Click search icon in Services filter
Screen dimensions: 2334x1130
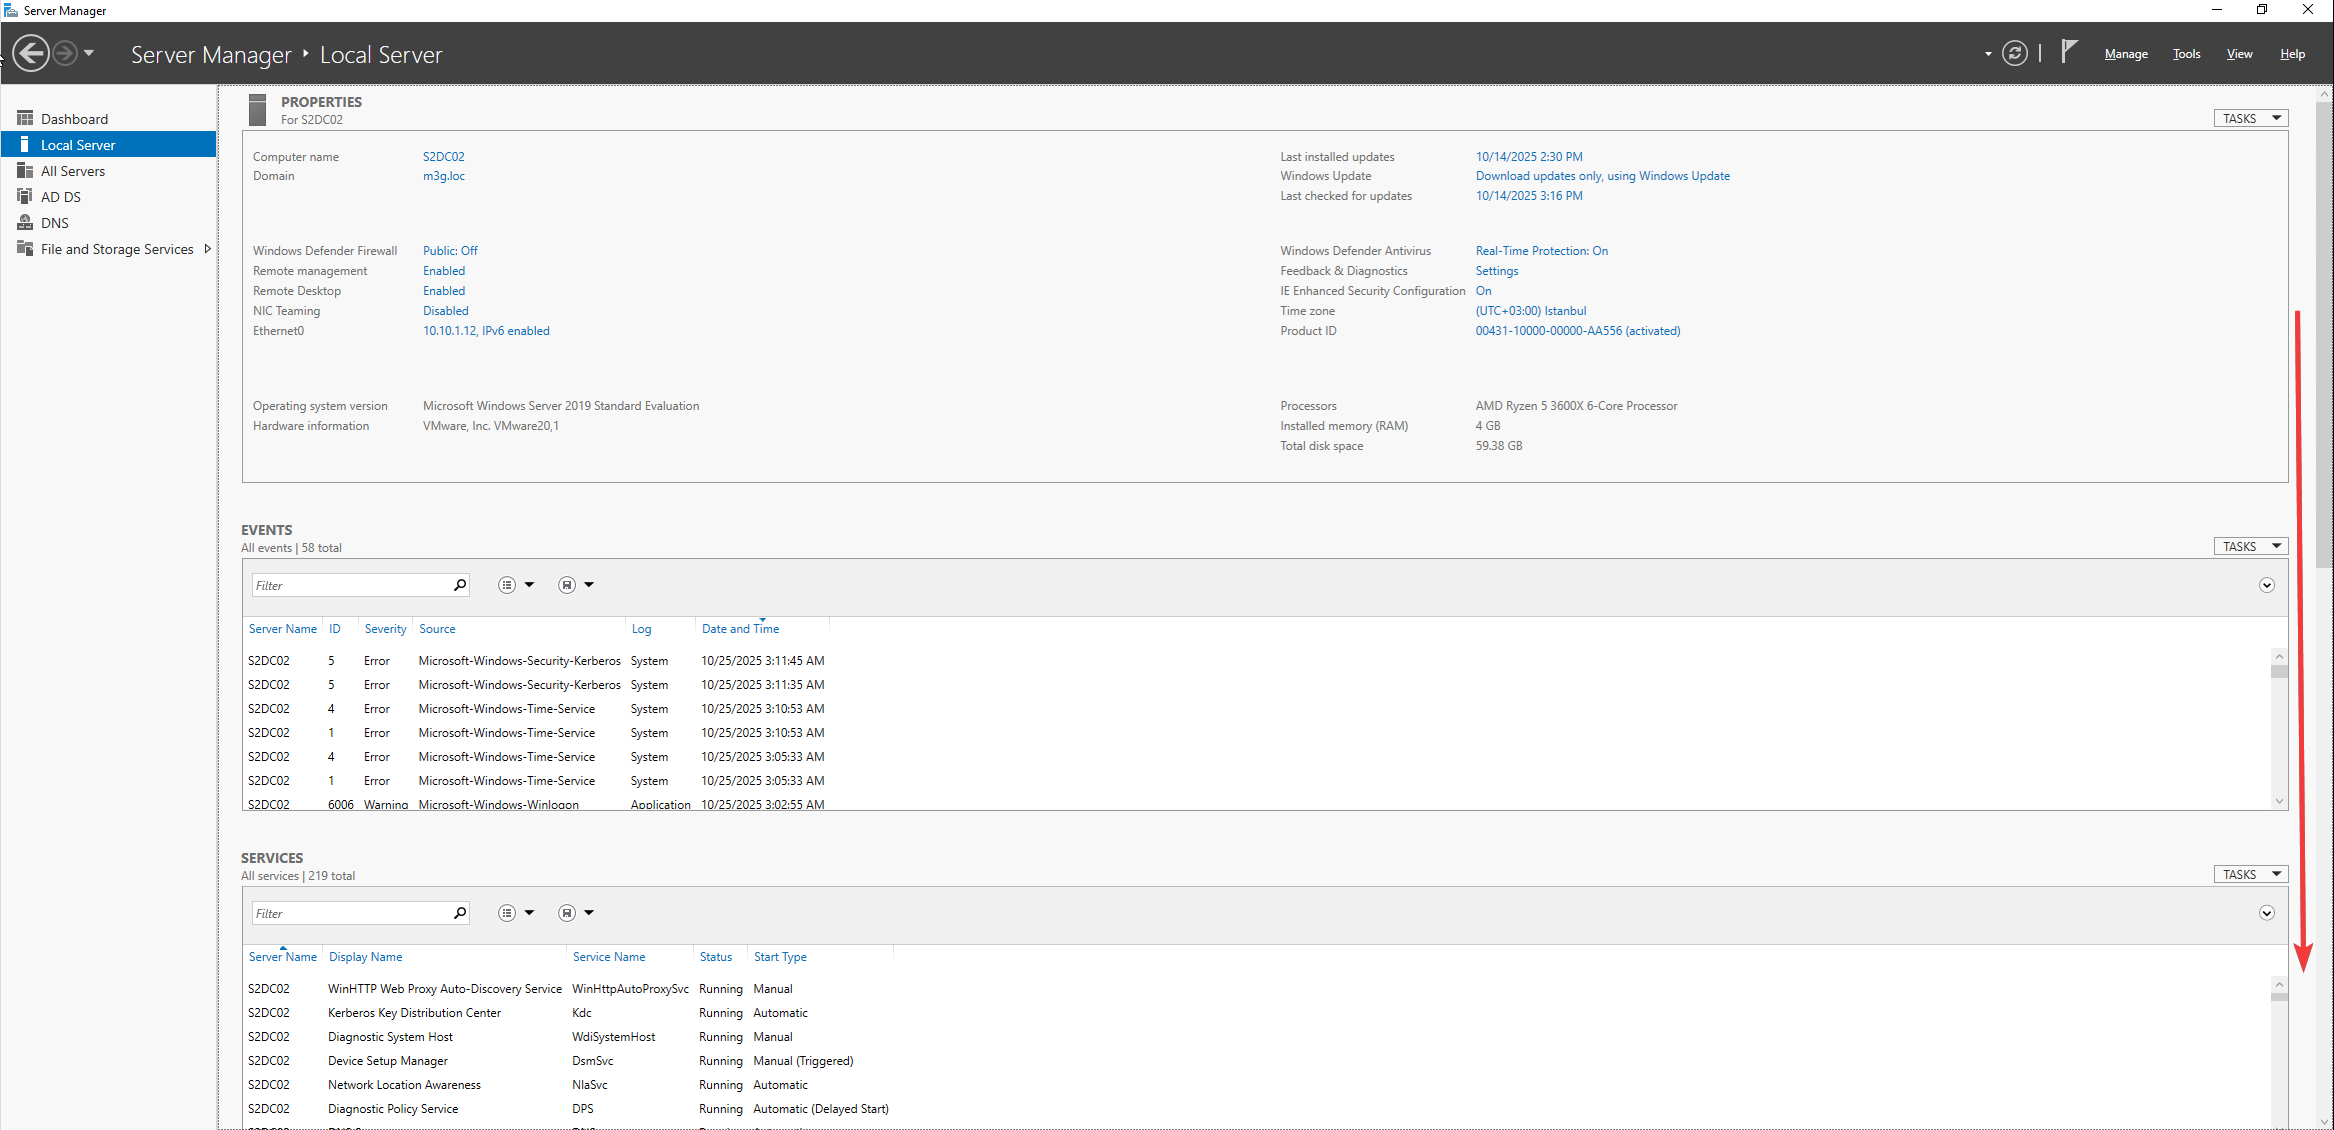(460, 913)
